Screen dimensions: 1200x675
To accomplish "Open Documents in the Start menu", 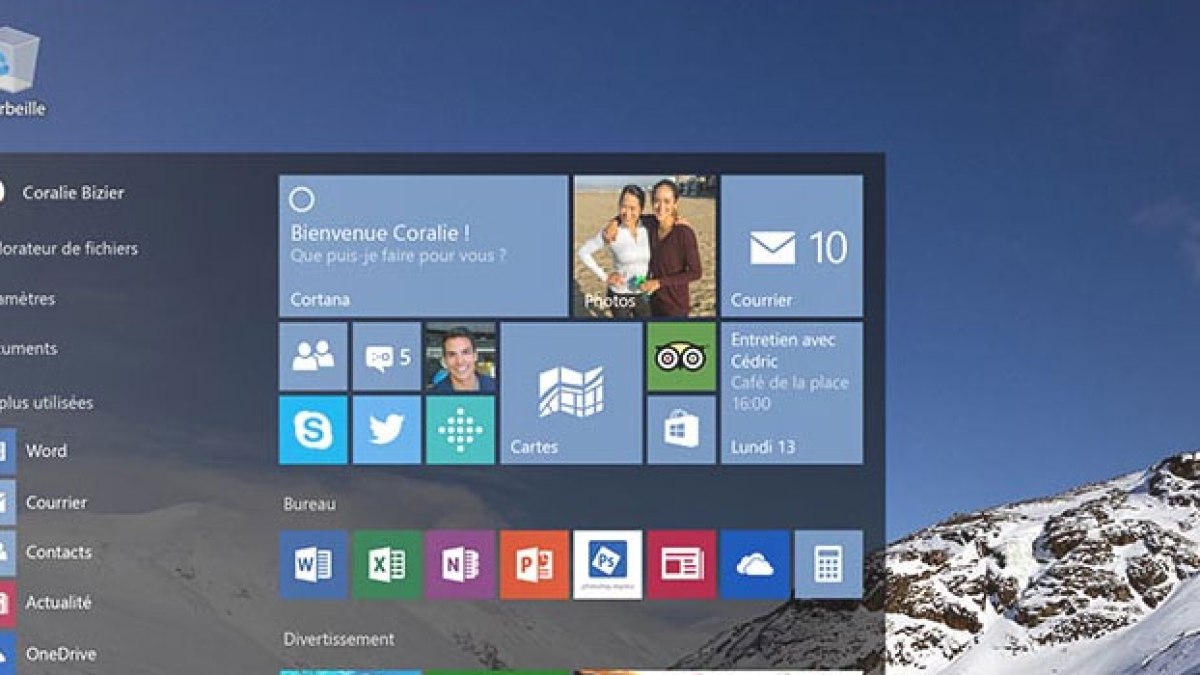I will click(x=29, y=349).
